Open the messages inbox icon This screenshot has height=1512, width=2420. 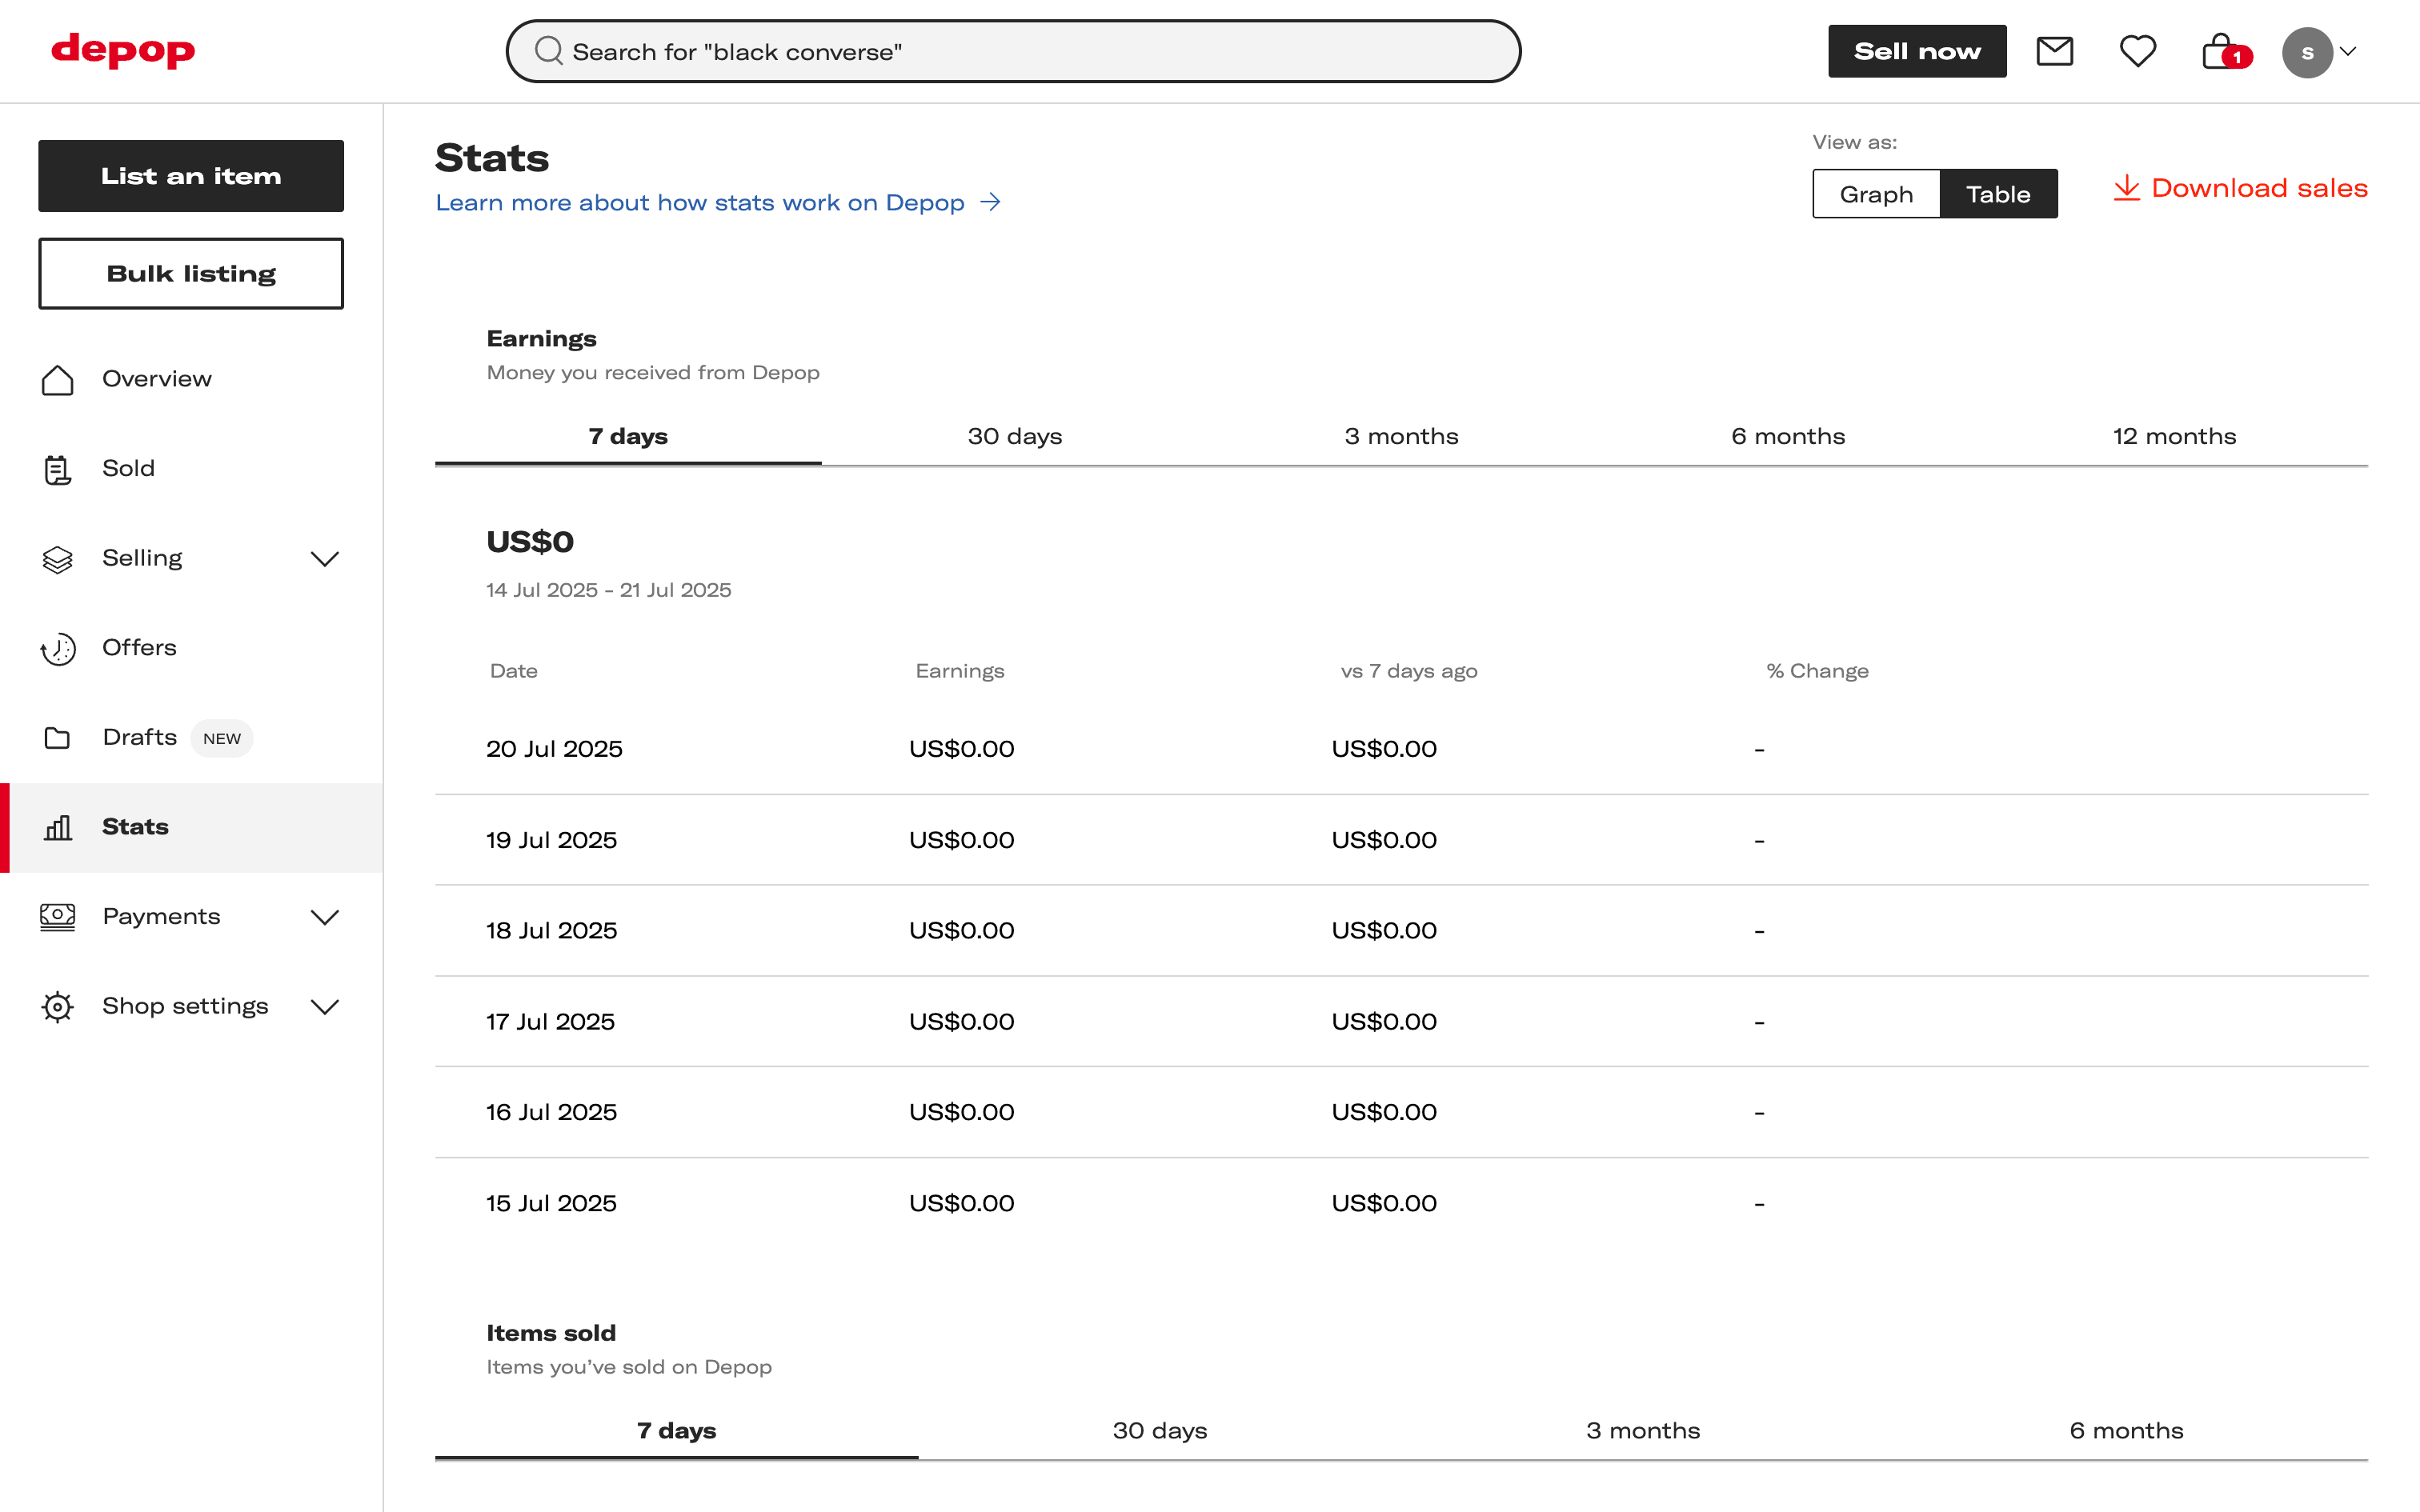pos(2054,51)
